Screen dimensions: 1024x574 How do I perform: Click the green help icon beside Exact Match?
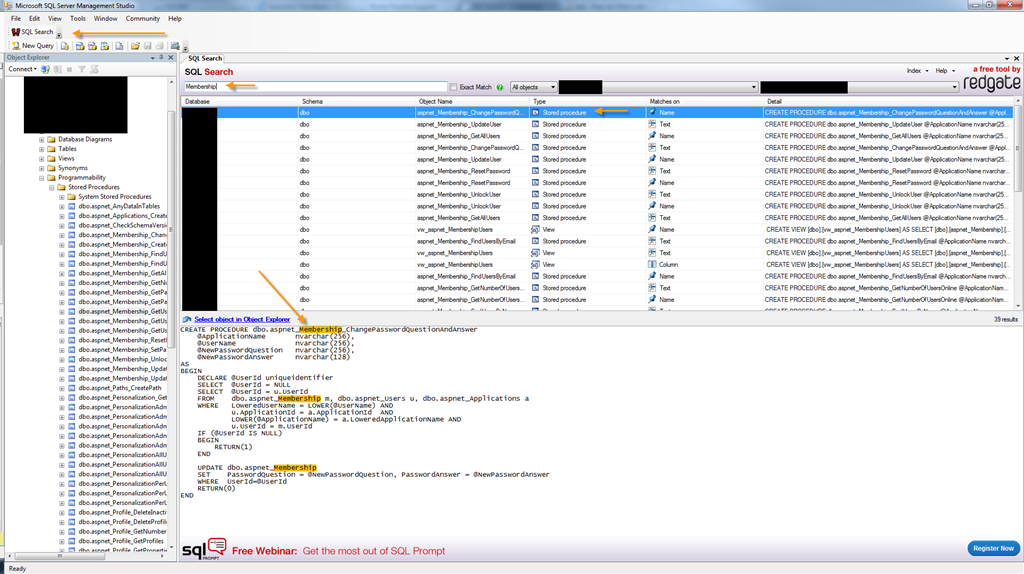[x=500, y=87]
